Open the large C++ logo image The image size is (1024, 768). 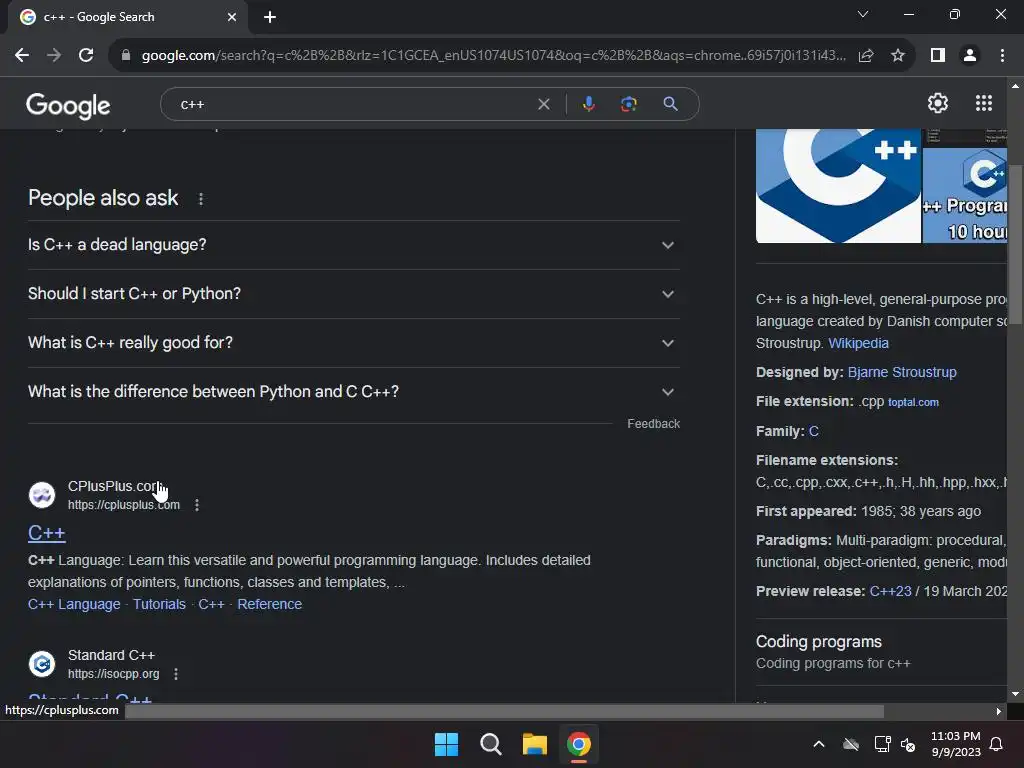point(838,186)
